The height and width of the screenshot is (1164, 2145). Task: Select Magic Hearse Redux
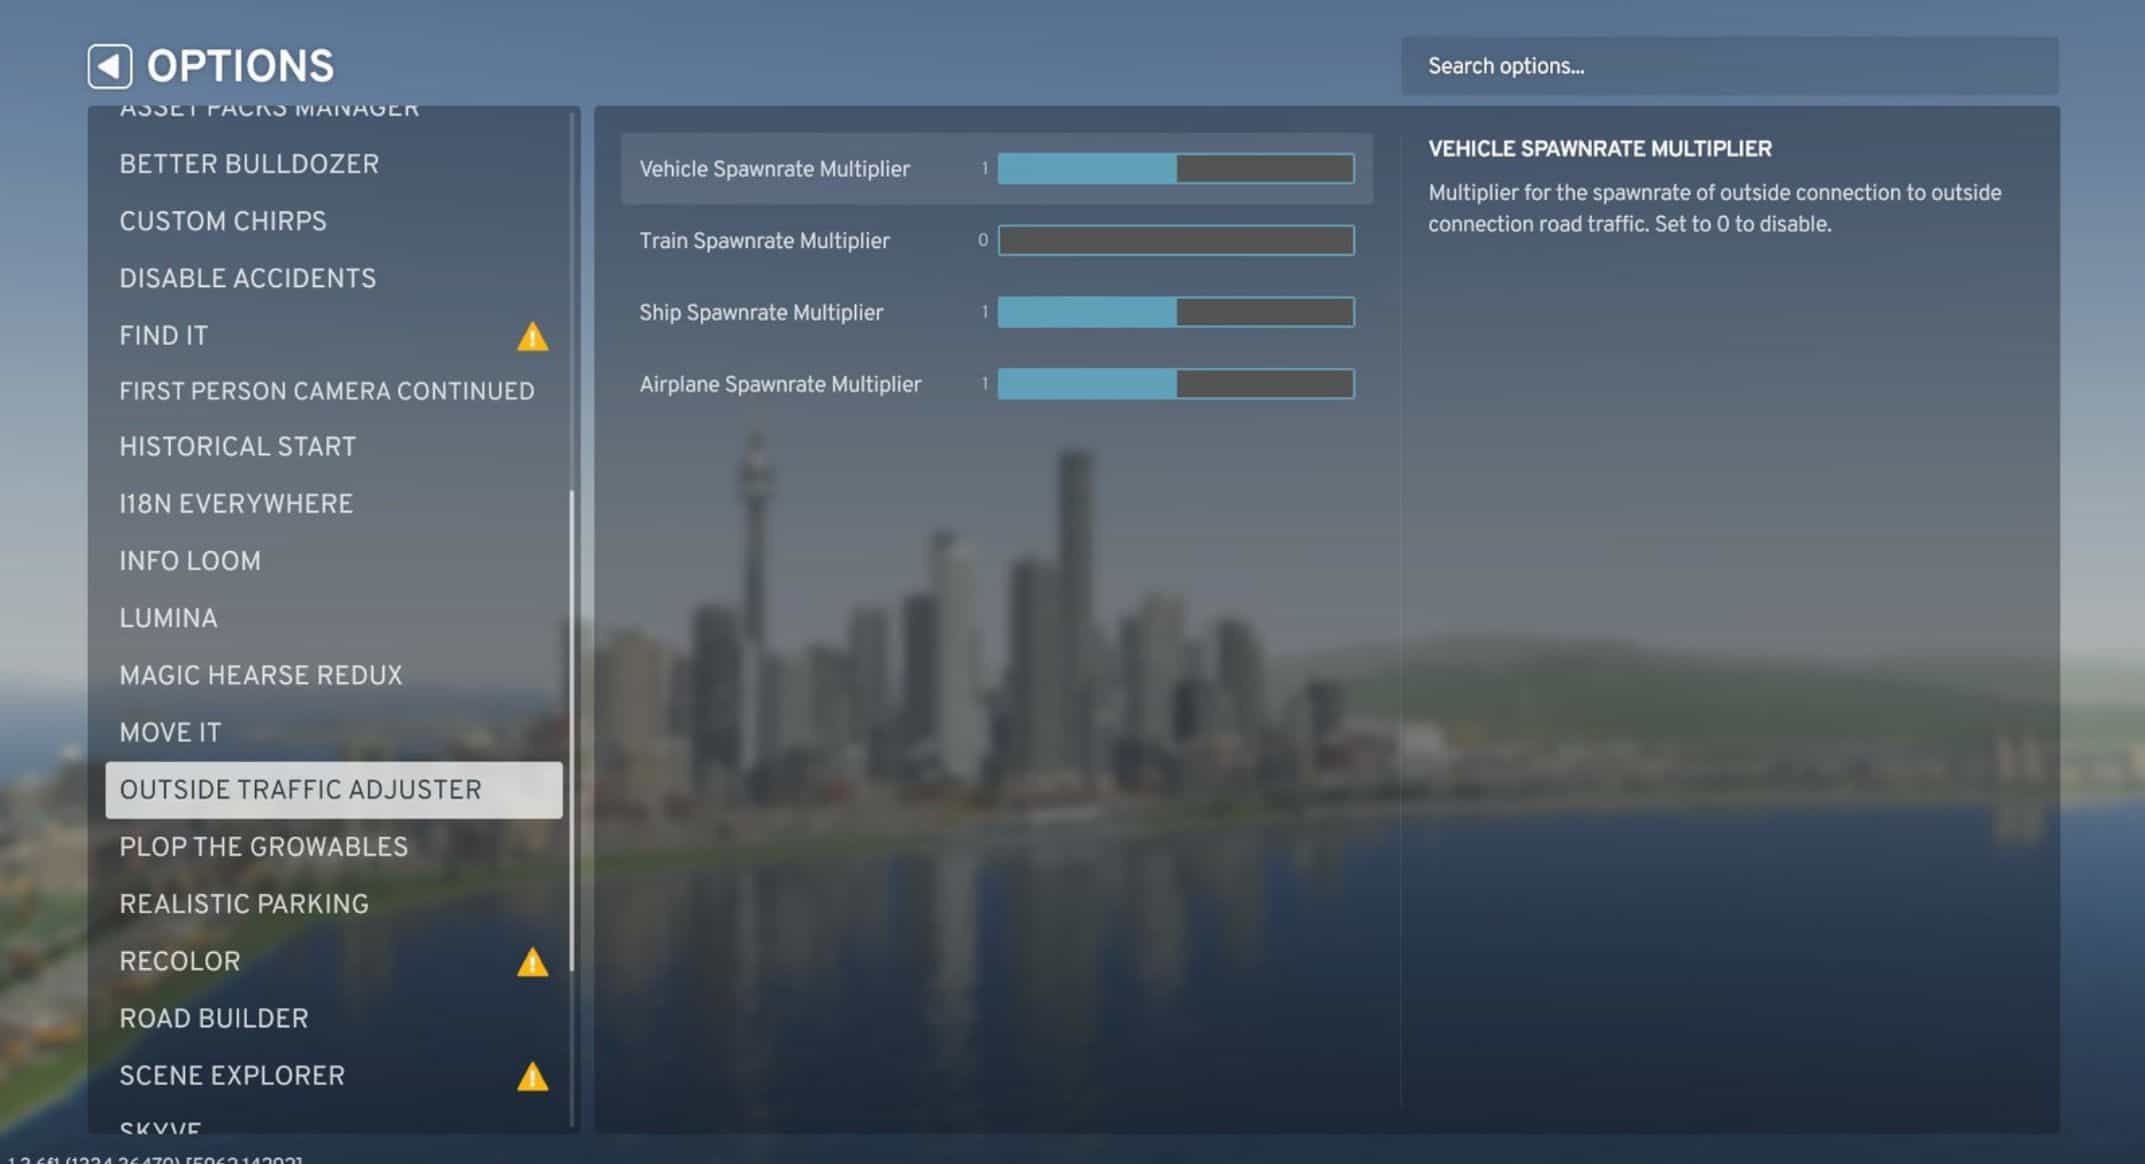coord(260,676)
